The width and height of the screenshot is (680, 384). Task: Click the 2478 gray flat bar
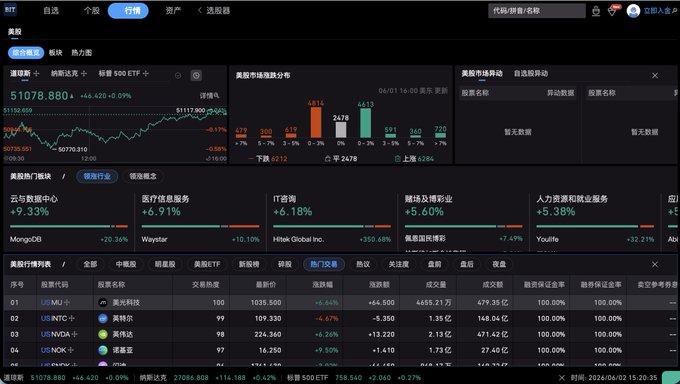341,130
